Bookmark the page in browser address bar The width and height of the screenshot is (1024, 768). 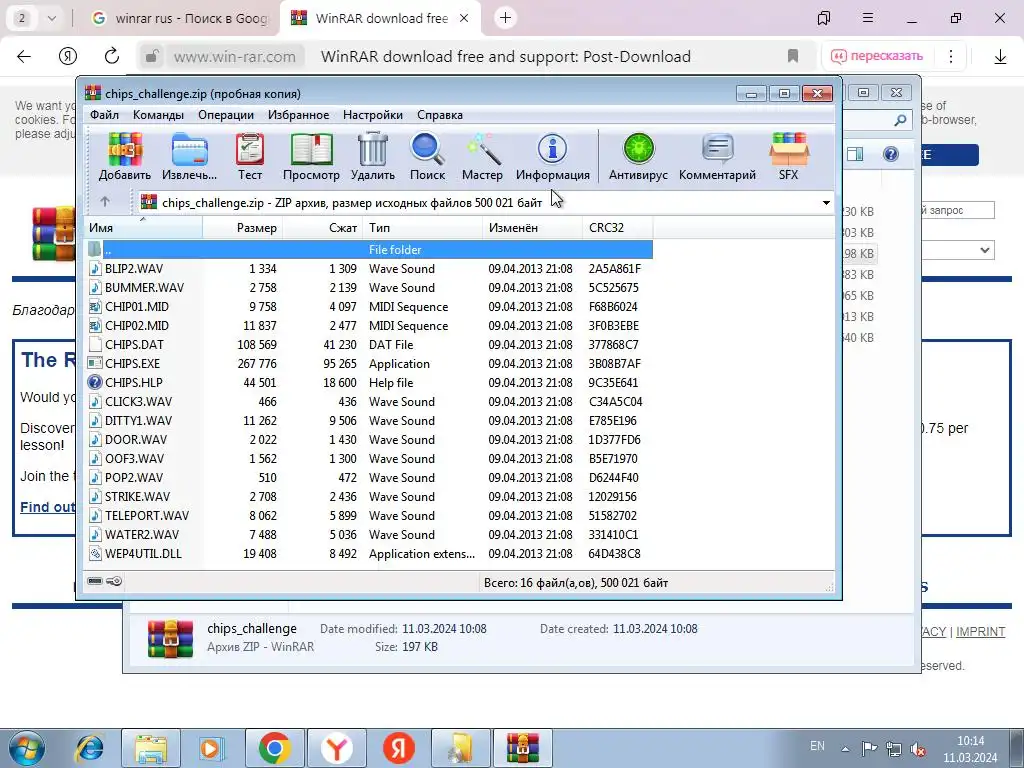click(793, 56)
